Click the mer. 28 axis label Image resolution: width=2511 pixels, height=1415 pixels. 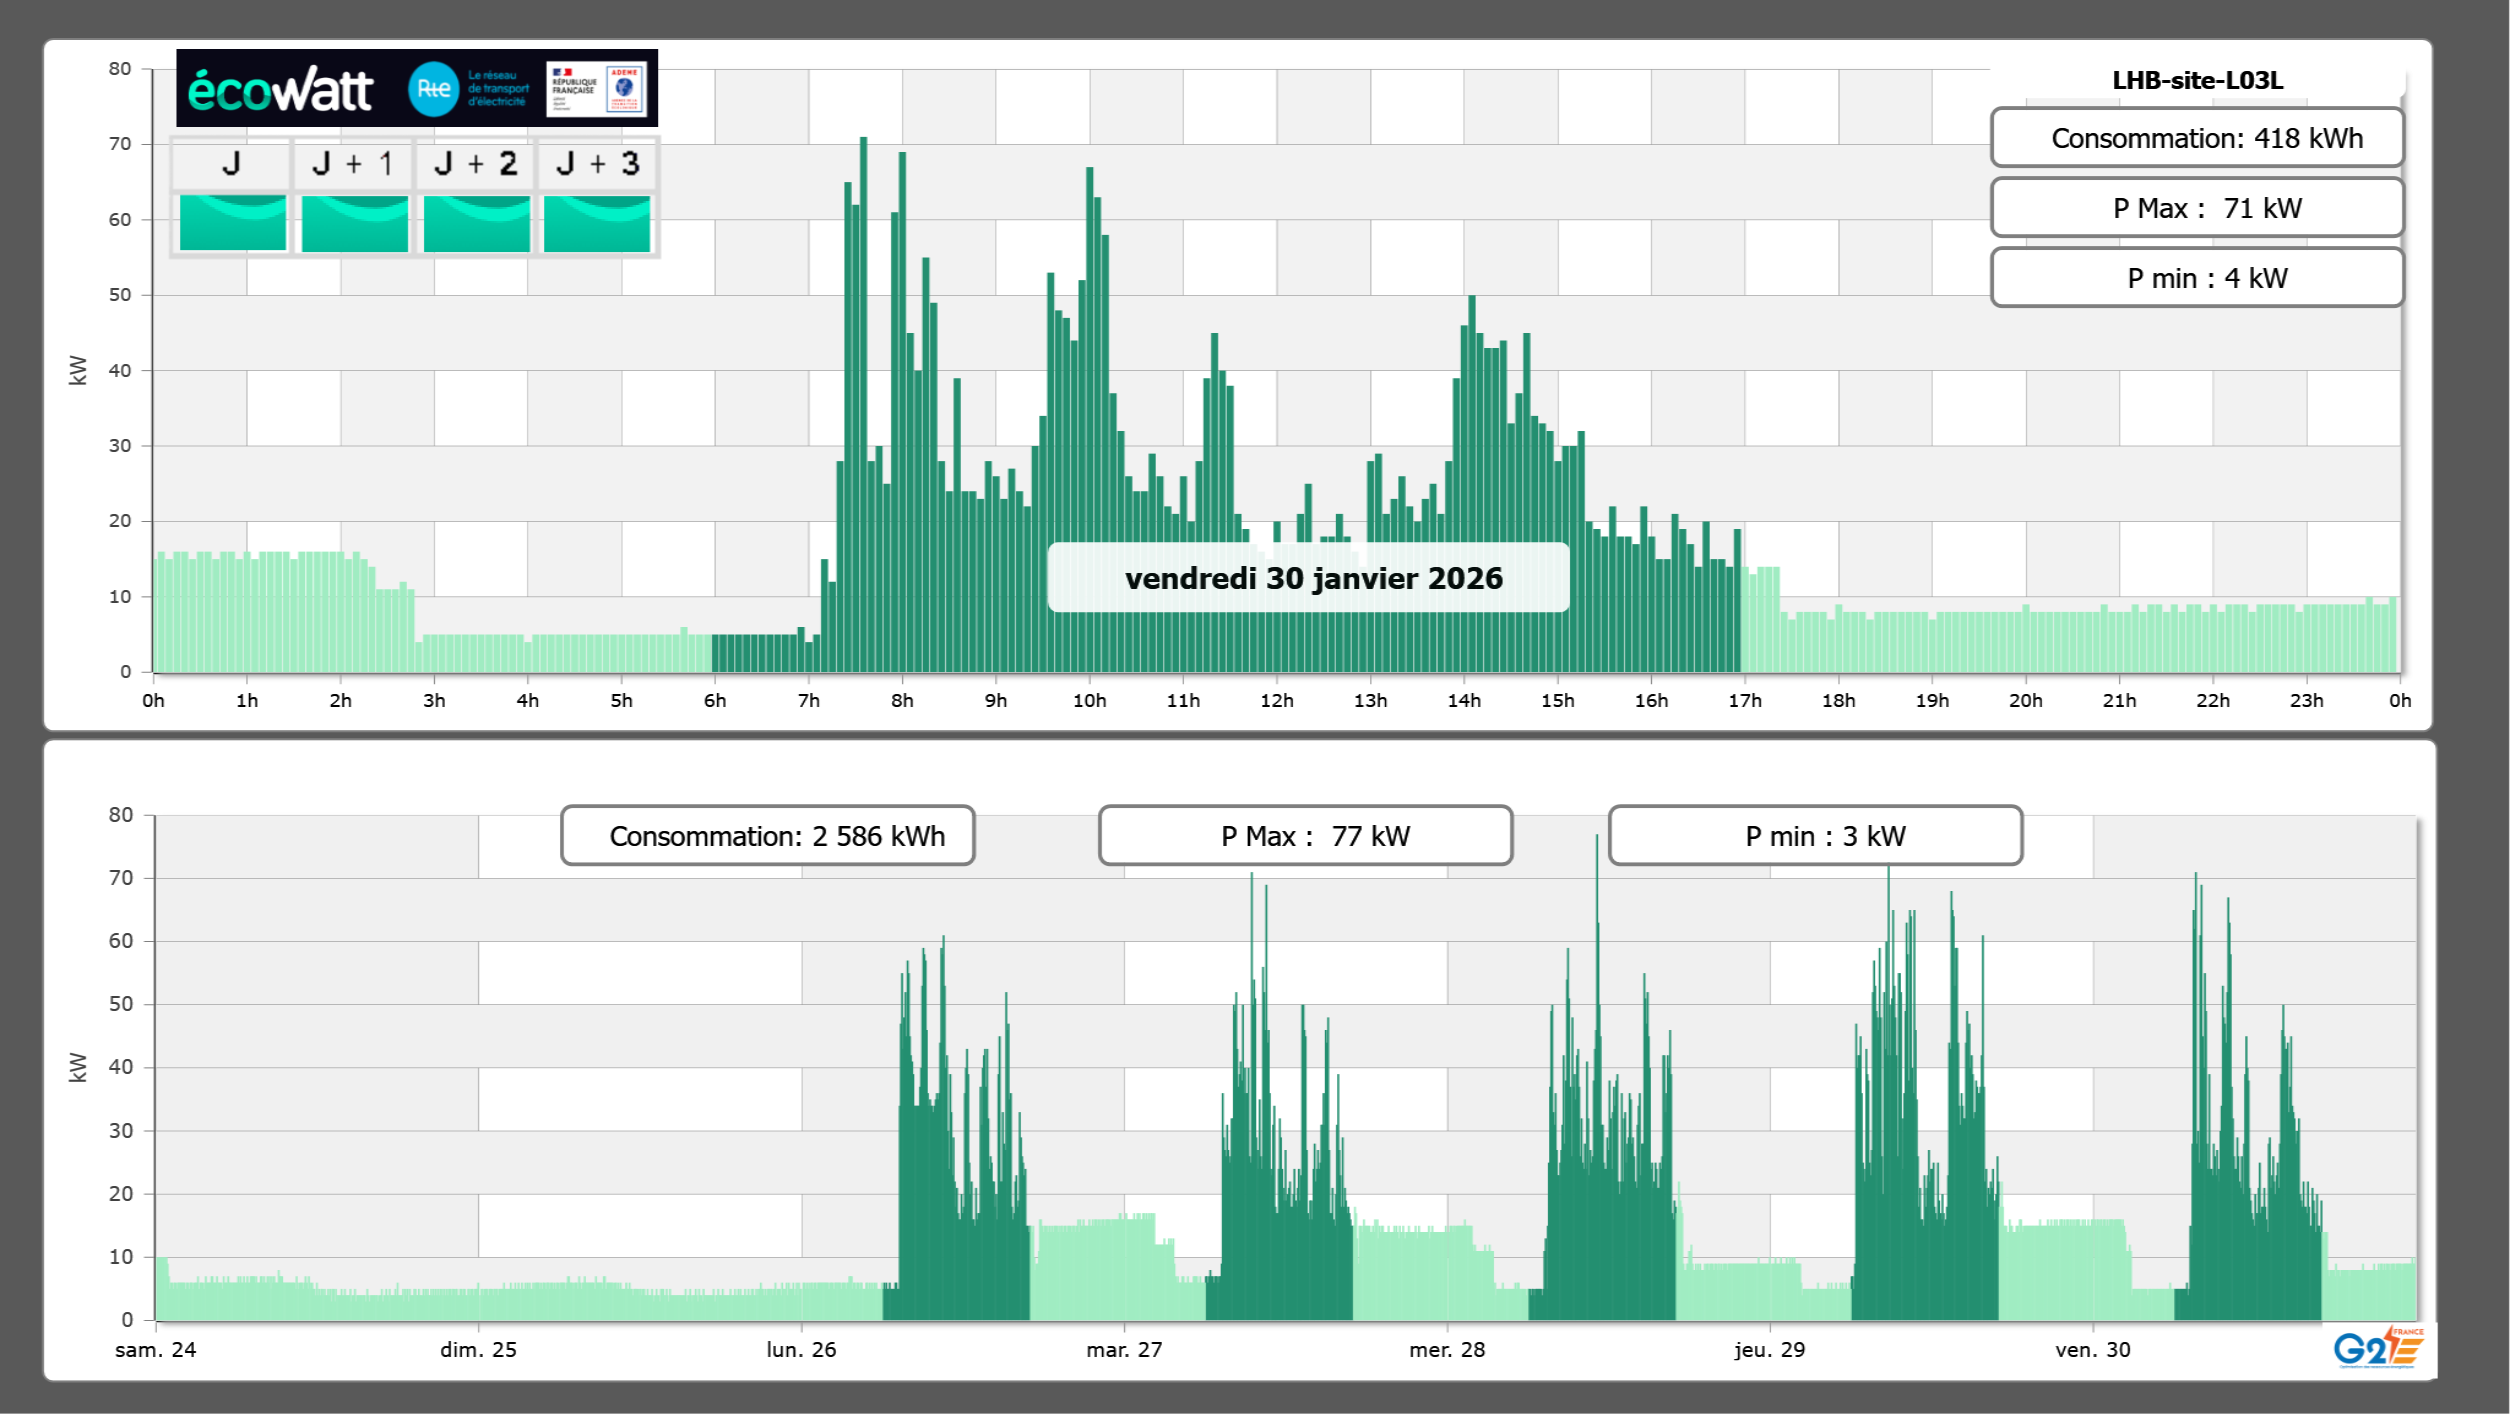pyautogui.click(x=1446, y=1350)
